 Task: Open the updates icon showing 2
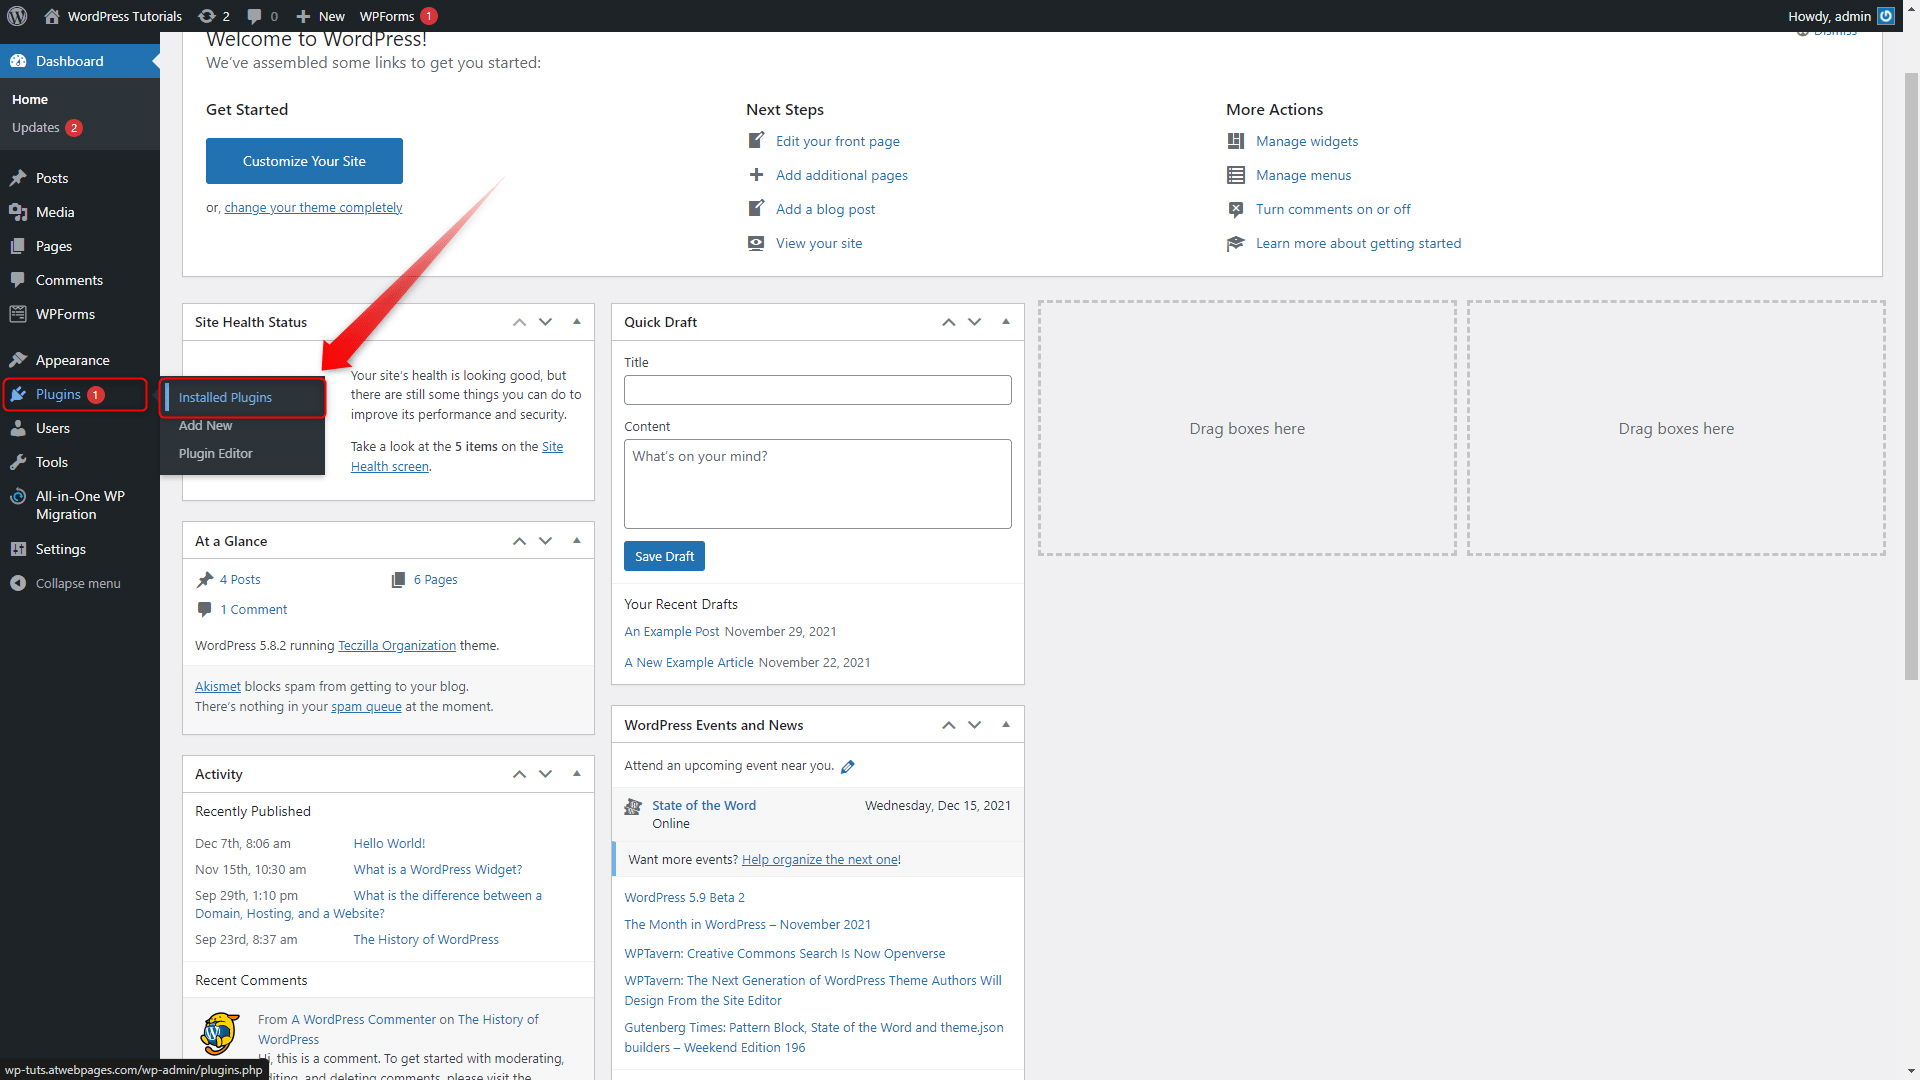tap(214, 16)
